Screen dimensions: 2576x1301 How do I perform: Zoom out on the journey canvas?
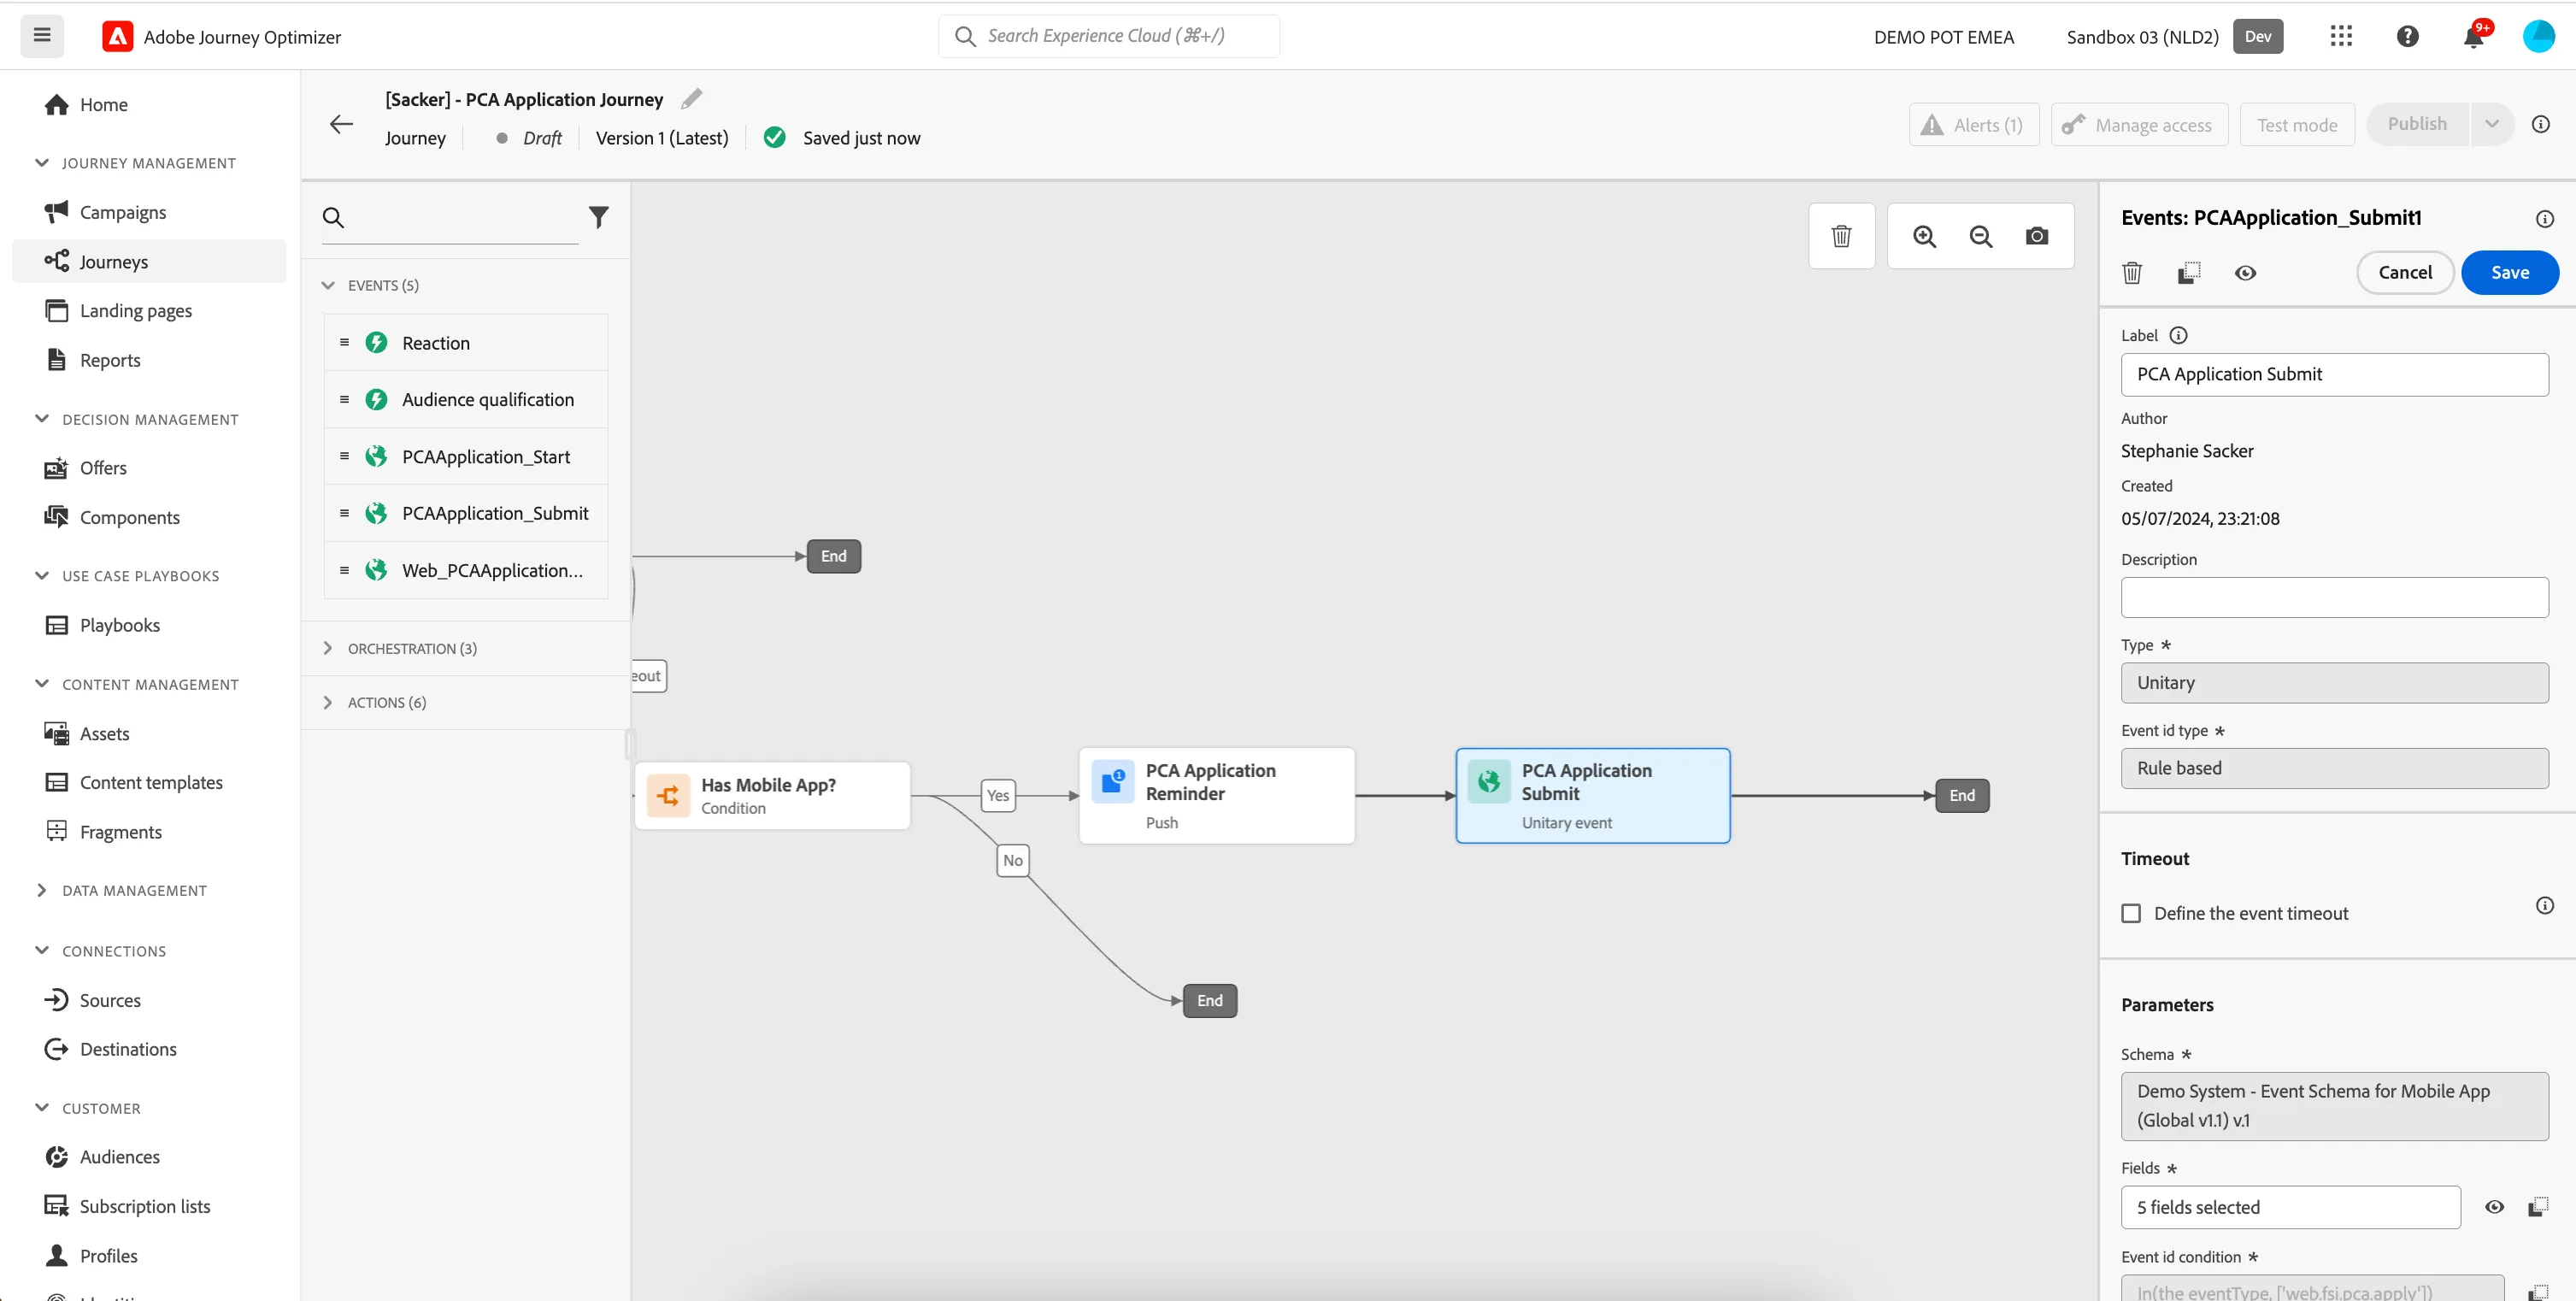(x=1981, y=236)
